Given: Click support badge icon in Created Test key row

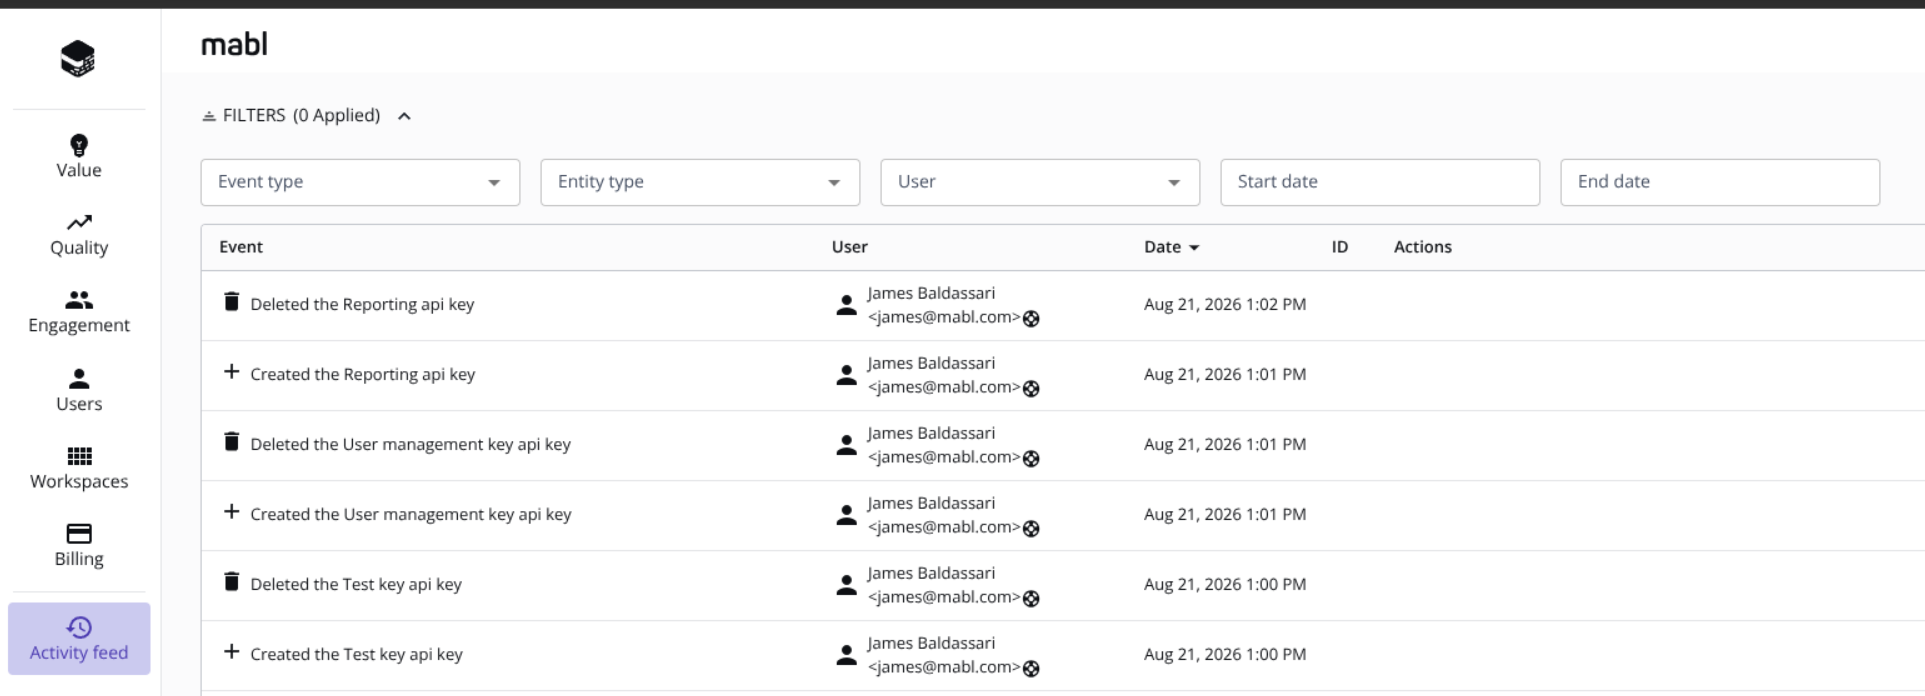Looking at the screenshot, I should [1031, 669].
